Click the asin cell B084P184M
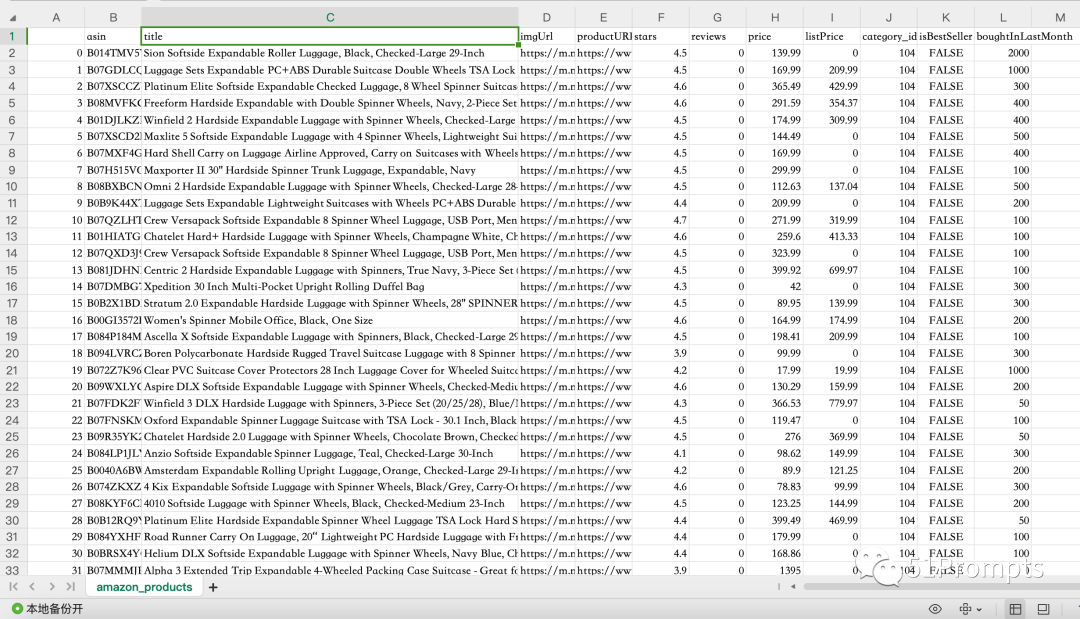This screenshot has width=1080, height=619. point(113,337)
